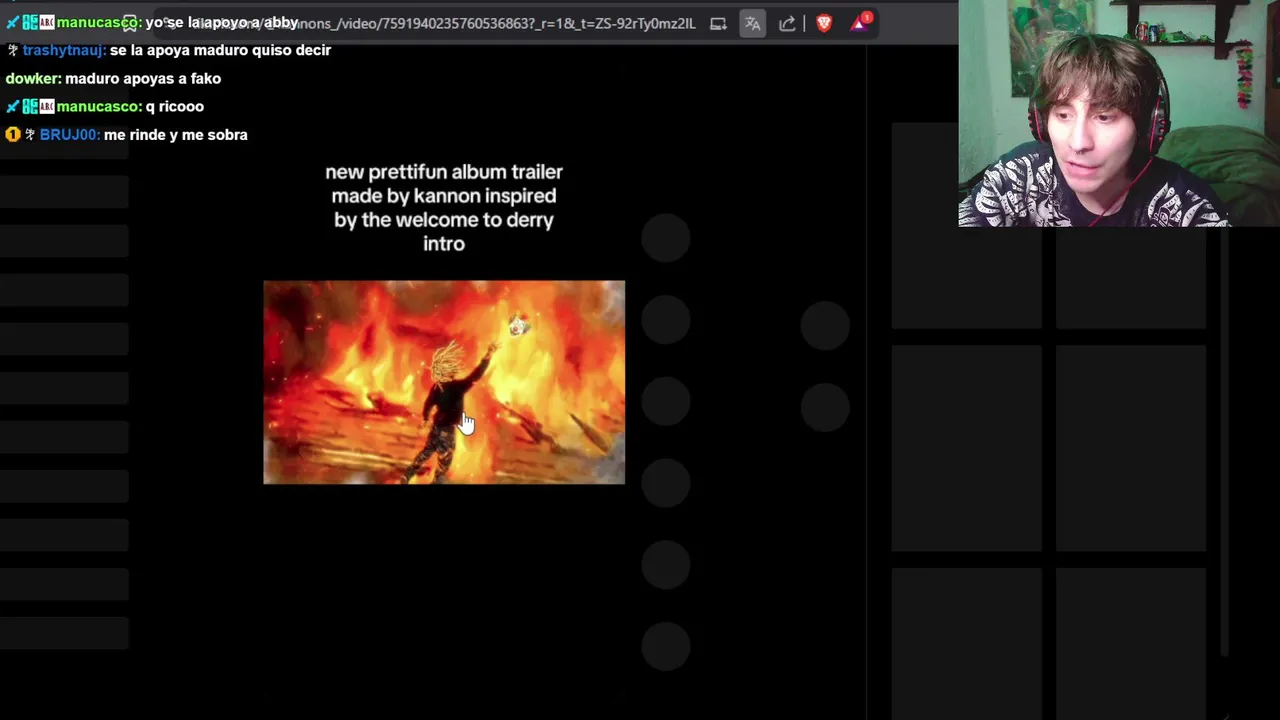The width and height of the screenshot is (1280, 720).
Task: Play the fire scene video
Action: 444,382
